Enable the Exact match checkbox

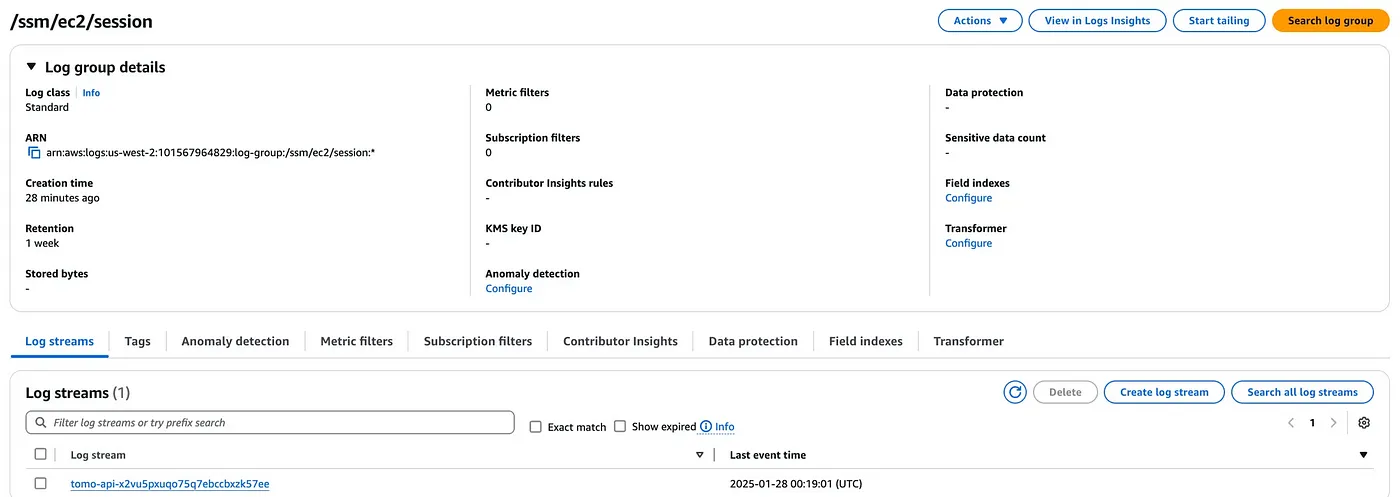click(x=536, y=427)
